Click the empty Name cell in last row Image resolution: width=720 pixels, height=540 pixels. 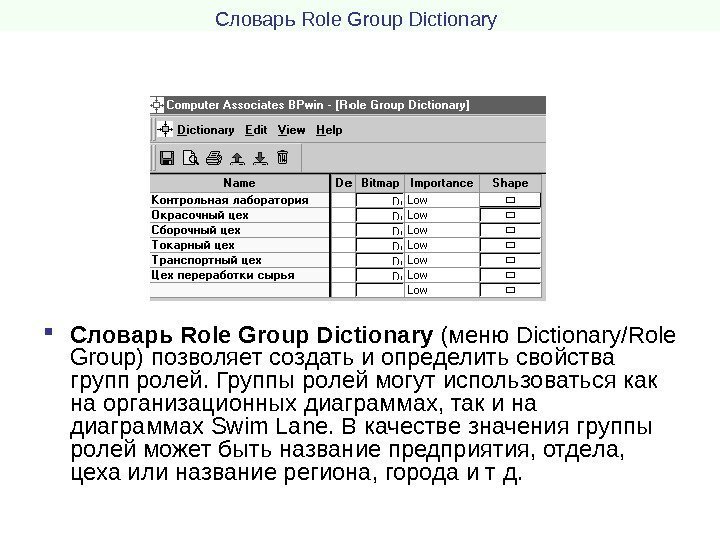tap(239, 290)
